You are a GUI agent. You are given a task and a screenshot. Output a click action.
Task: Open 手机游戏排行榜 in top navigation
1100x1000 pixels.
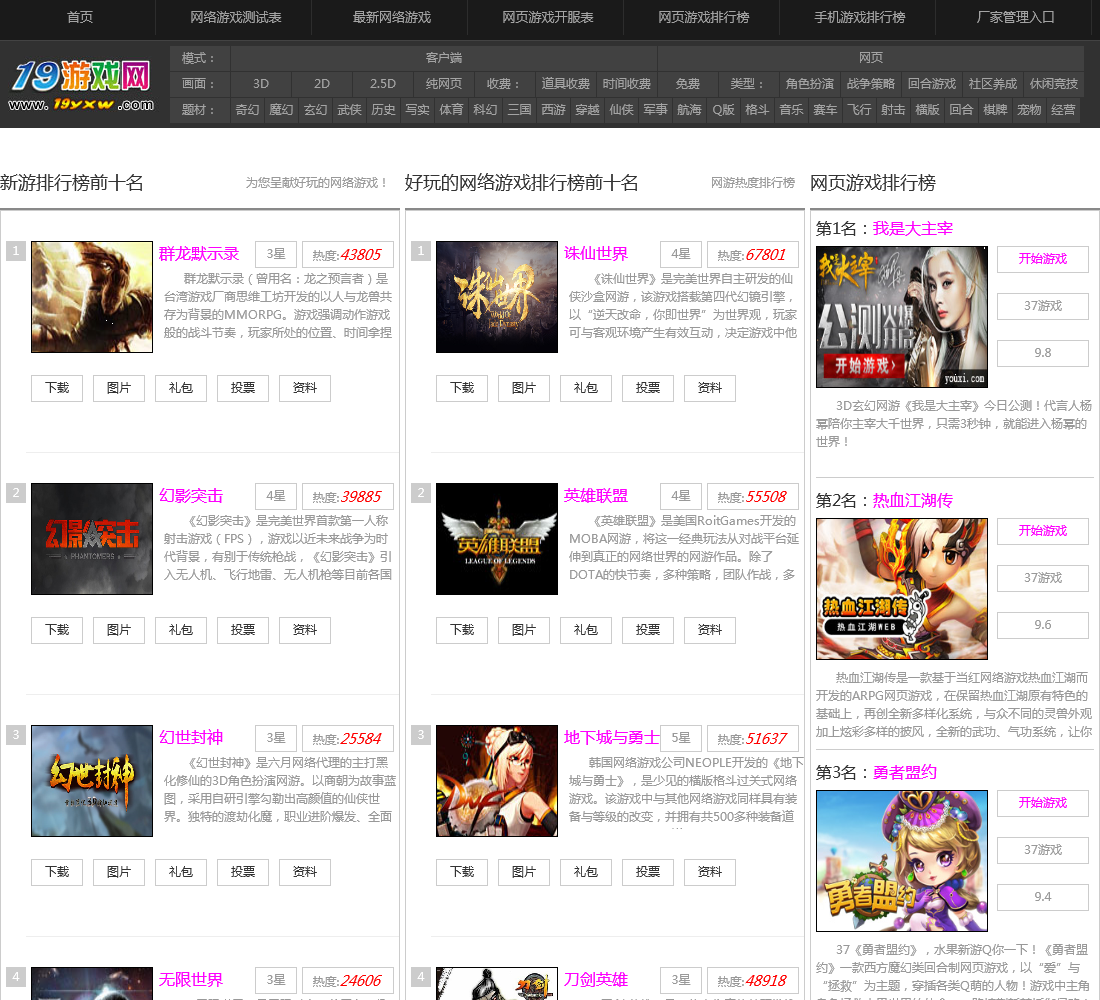859,18
